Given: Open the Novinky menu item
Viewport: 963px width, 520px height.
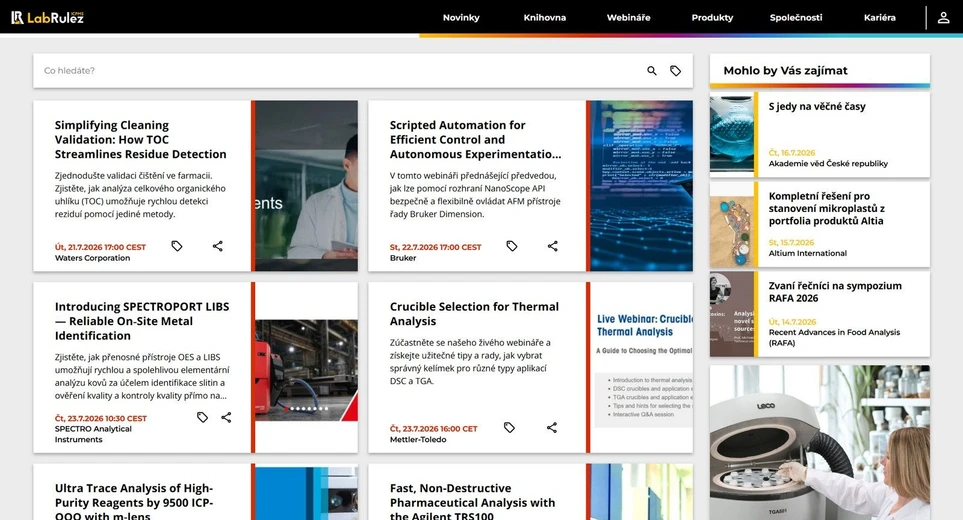Looking at the screenshot, I should tap(461, 18).
